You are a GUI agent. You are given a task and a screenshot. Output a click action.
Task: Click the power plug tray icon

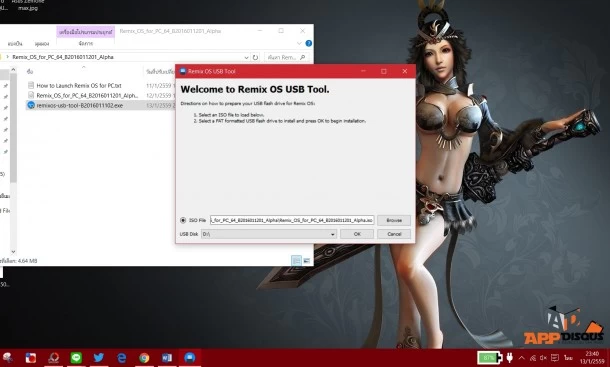(510, 357)
